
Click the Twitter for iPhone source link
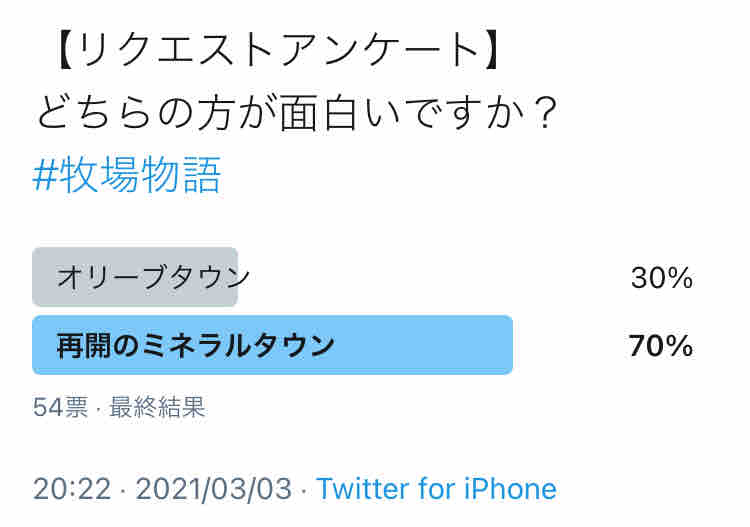pyautogui.click(x=436, y=489)
